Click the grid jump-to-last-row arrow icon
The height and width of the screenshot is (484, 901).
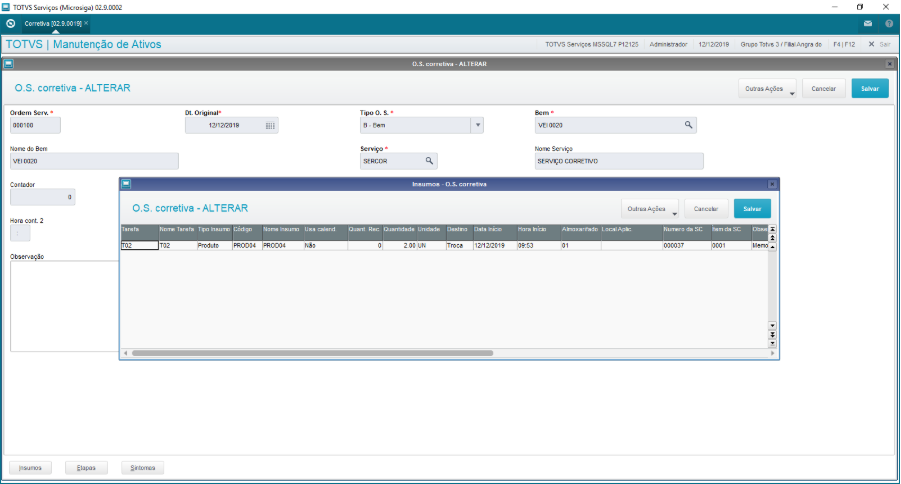[x=772, y=343]
